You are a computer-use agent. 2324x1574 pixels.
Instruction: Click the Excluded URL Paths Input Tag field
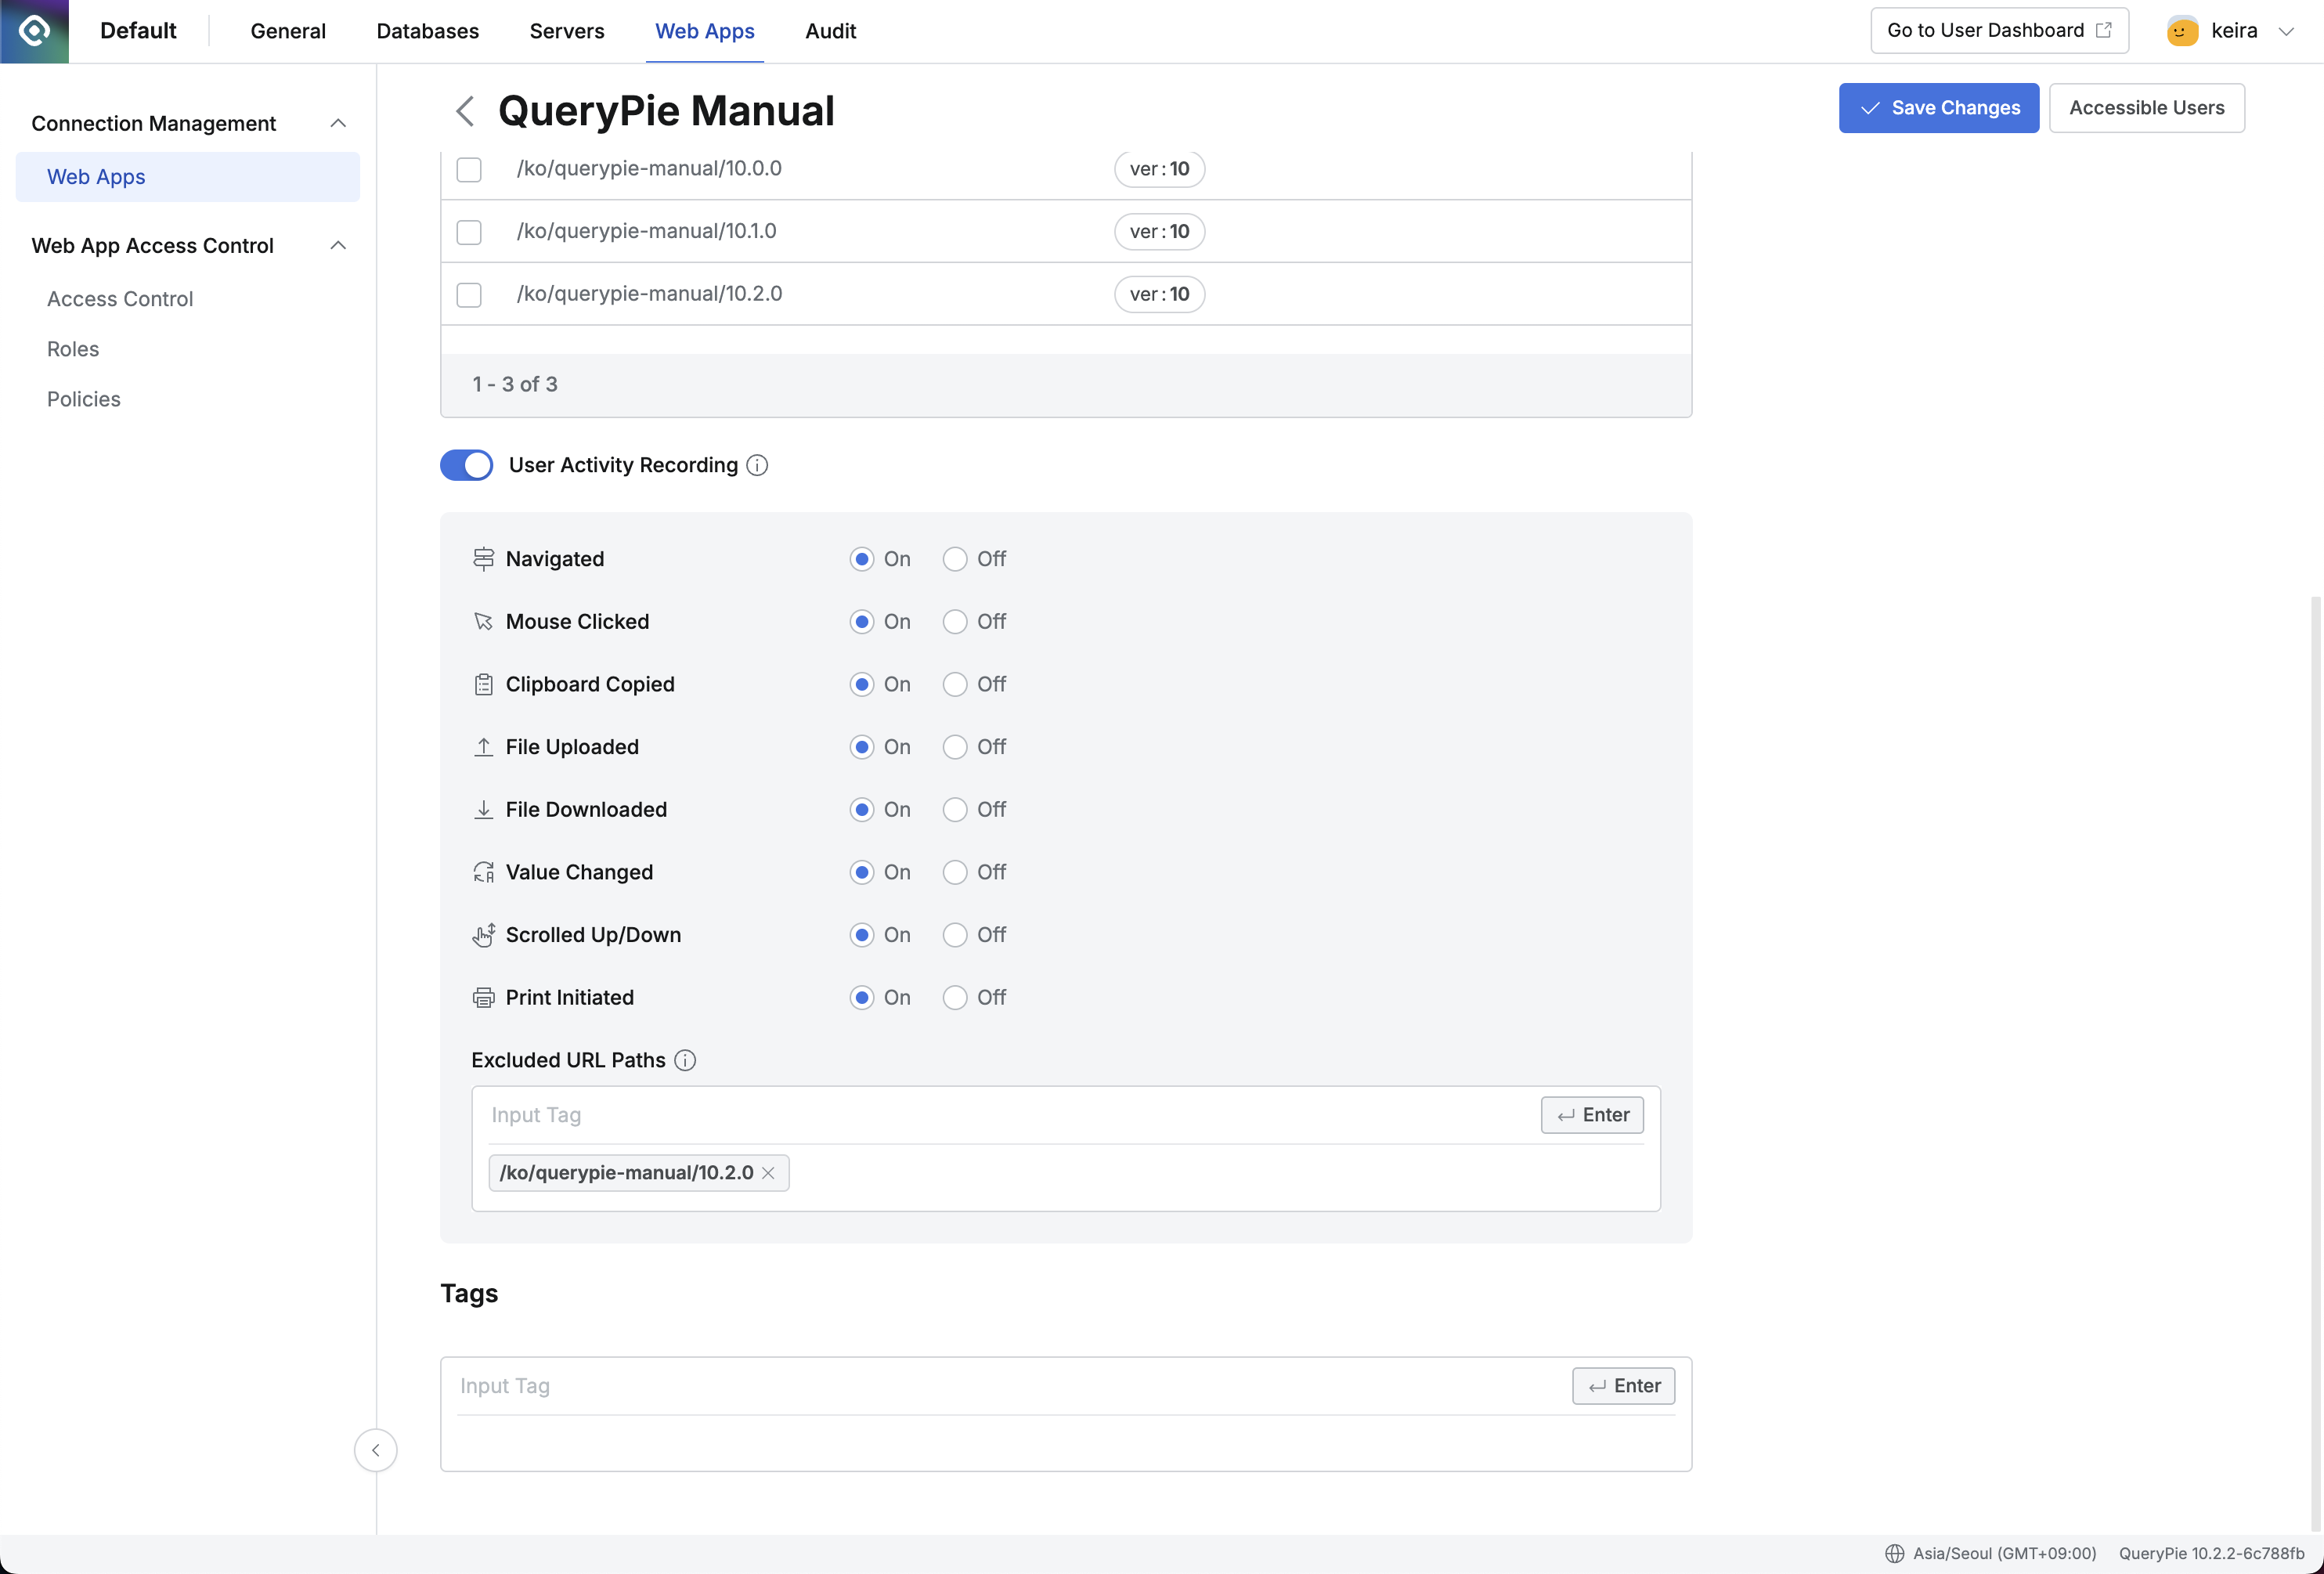(1010, 1115)
